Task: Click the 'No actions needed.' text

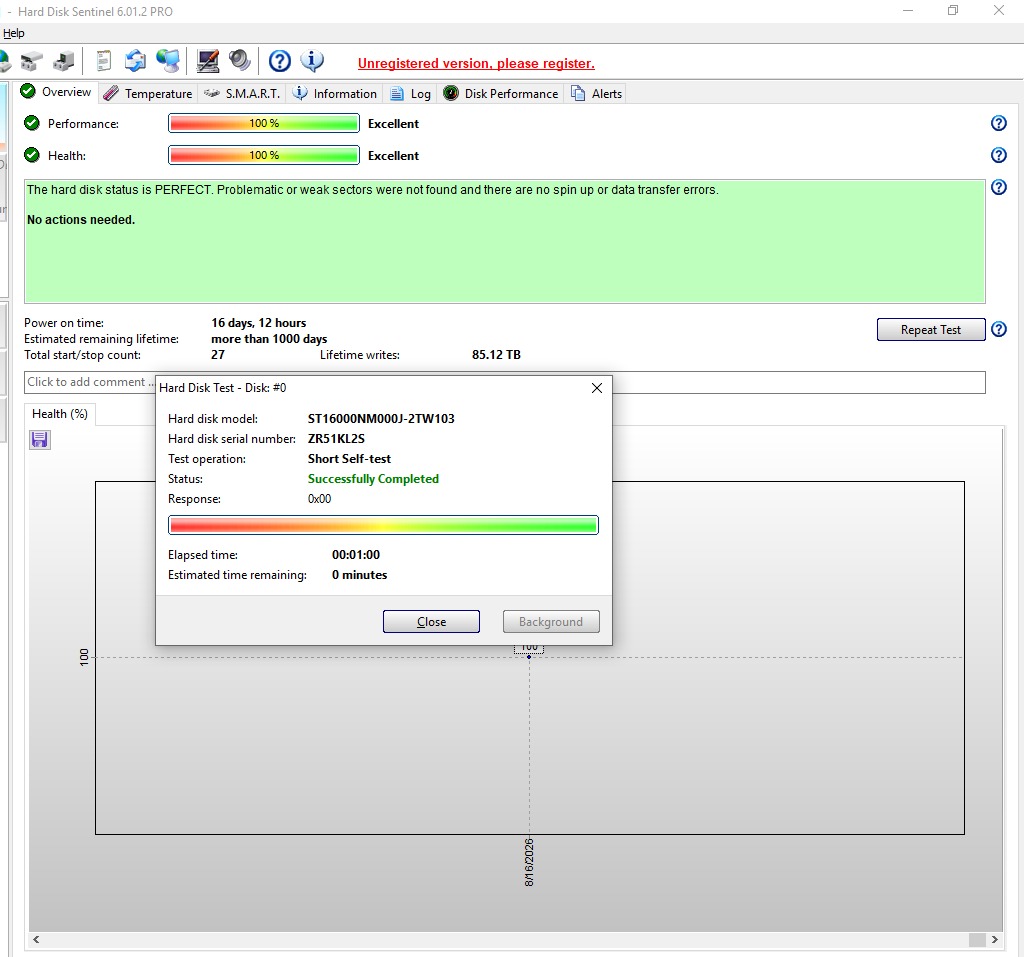Action: [81, 220]
